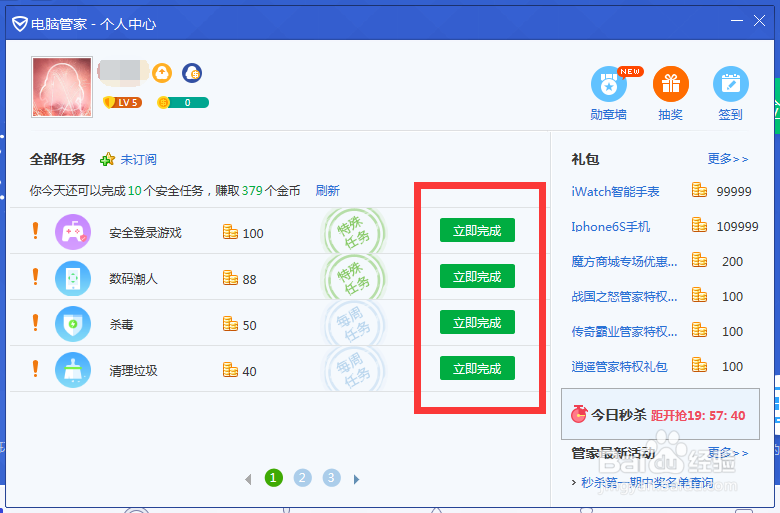This screenshot has height=513, width=780.
Task: Click the 全部任务 heading
Action: pyautogui.click(x=57, y=159)
